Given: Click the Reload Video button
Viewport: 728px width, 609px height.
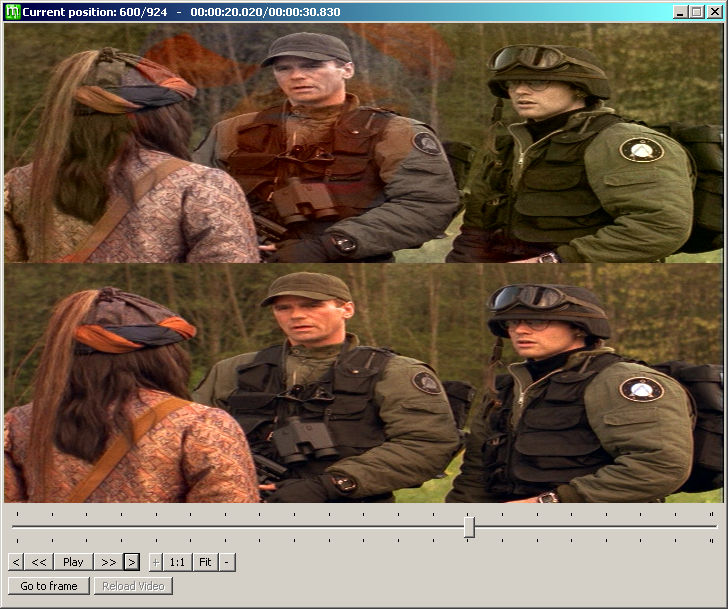Looking at the screenshot, I should 133,586.
